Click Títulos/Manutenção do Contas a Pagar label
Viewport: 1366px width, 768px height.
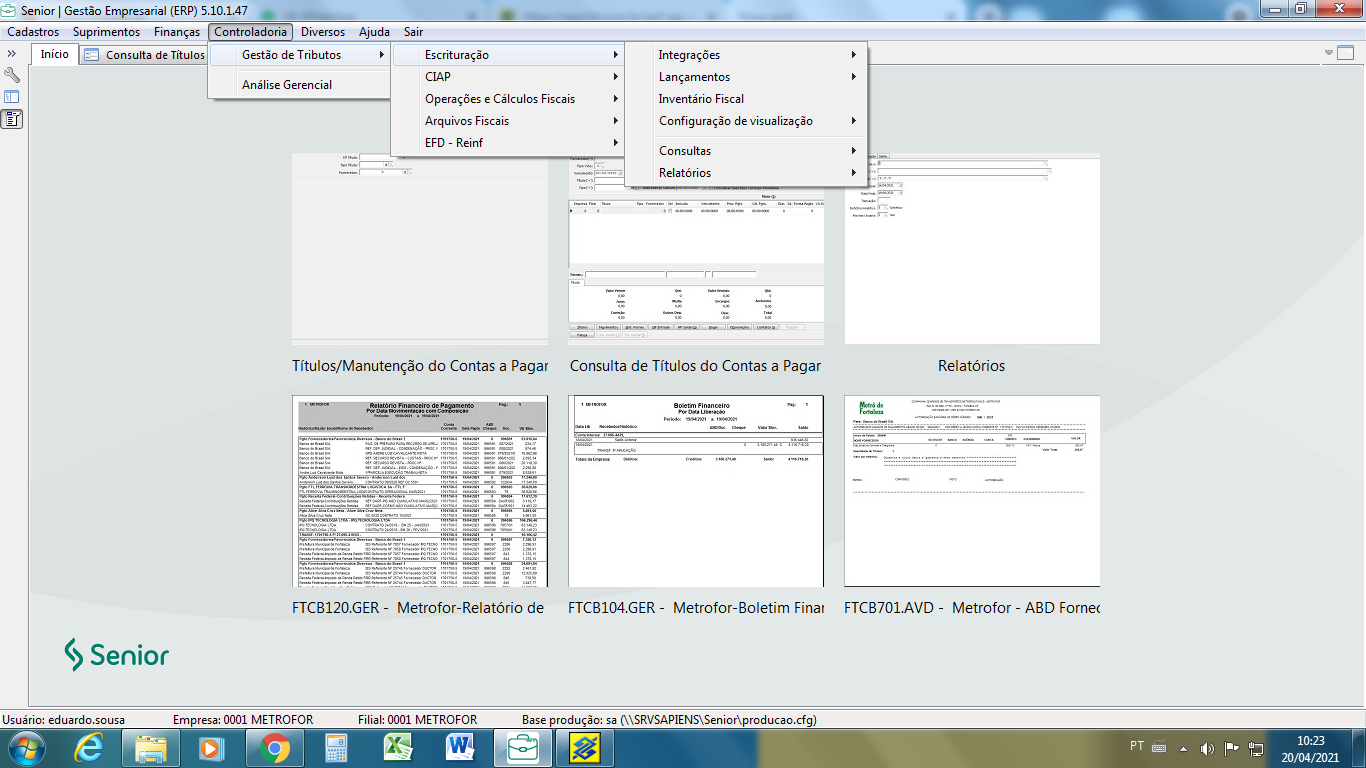click(x=420, y=366)
